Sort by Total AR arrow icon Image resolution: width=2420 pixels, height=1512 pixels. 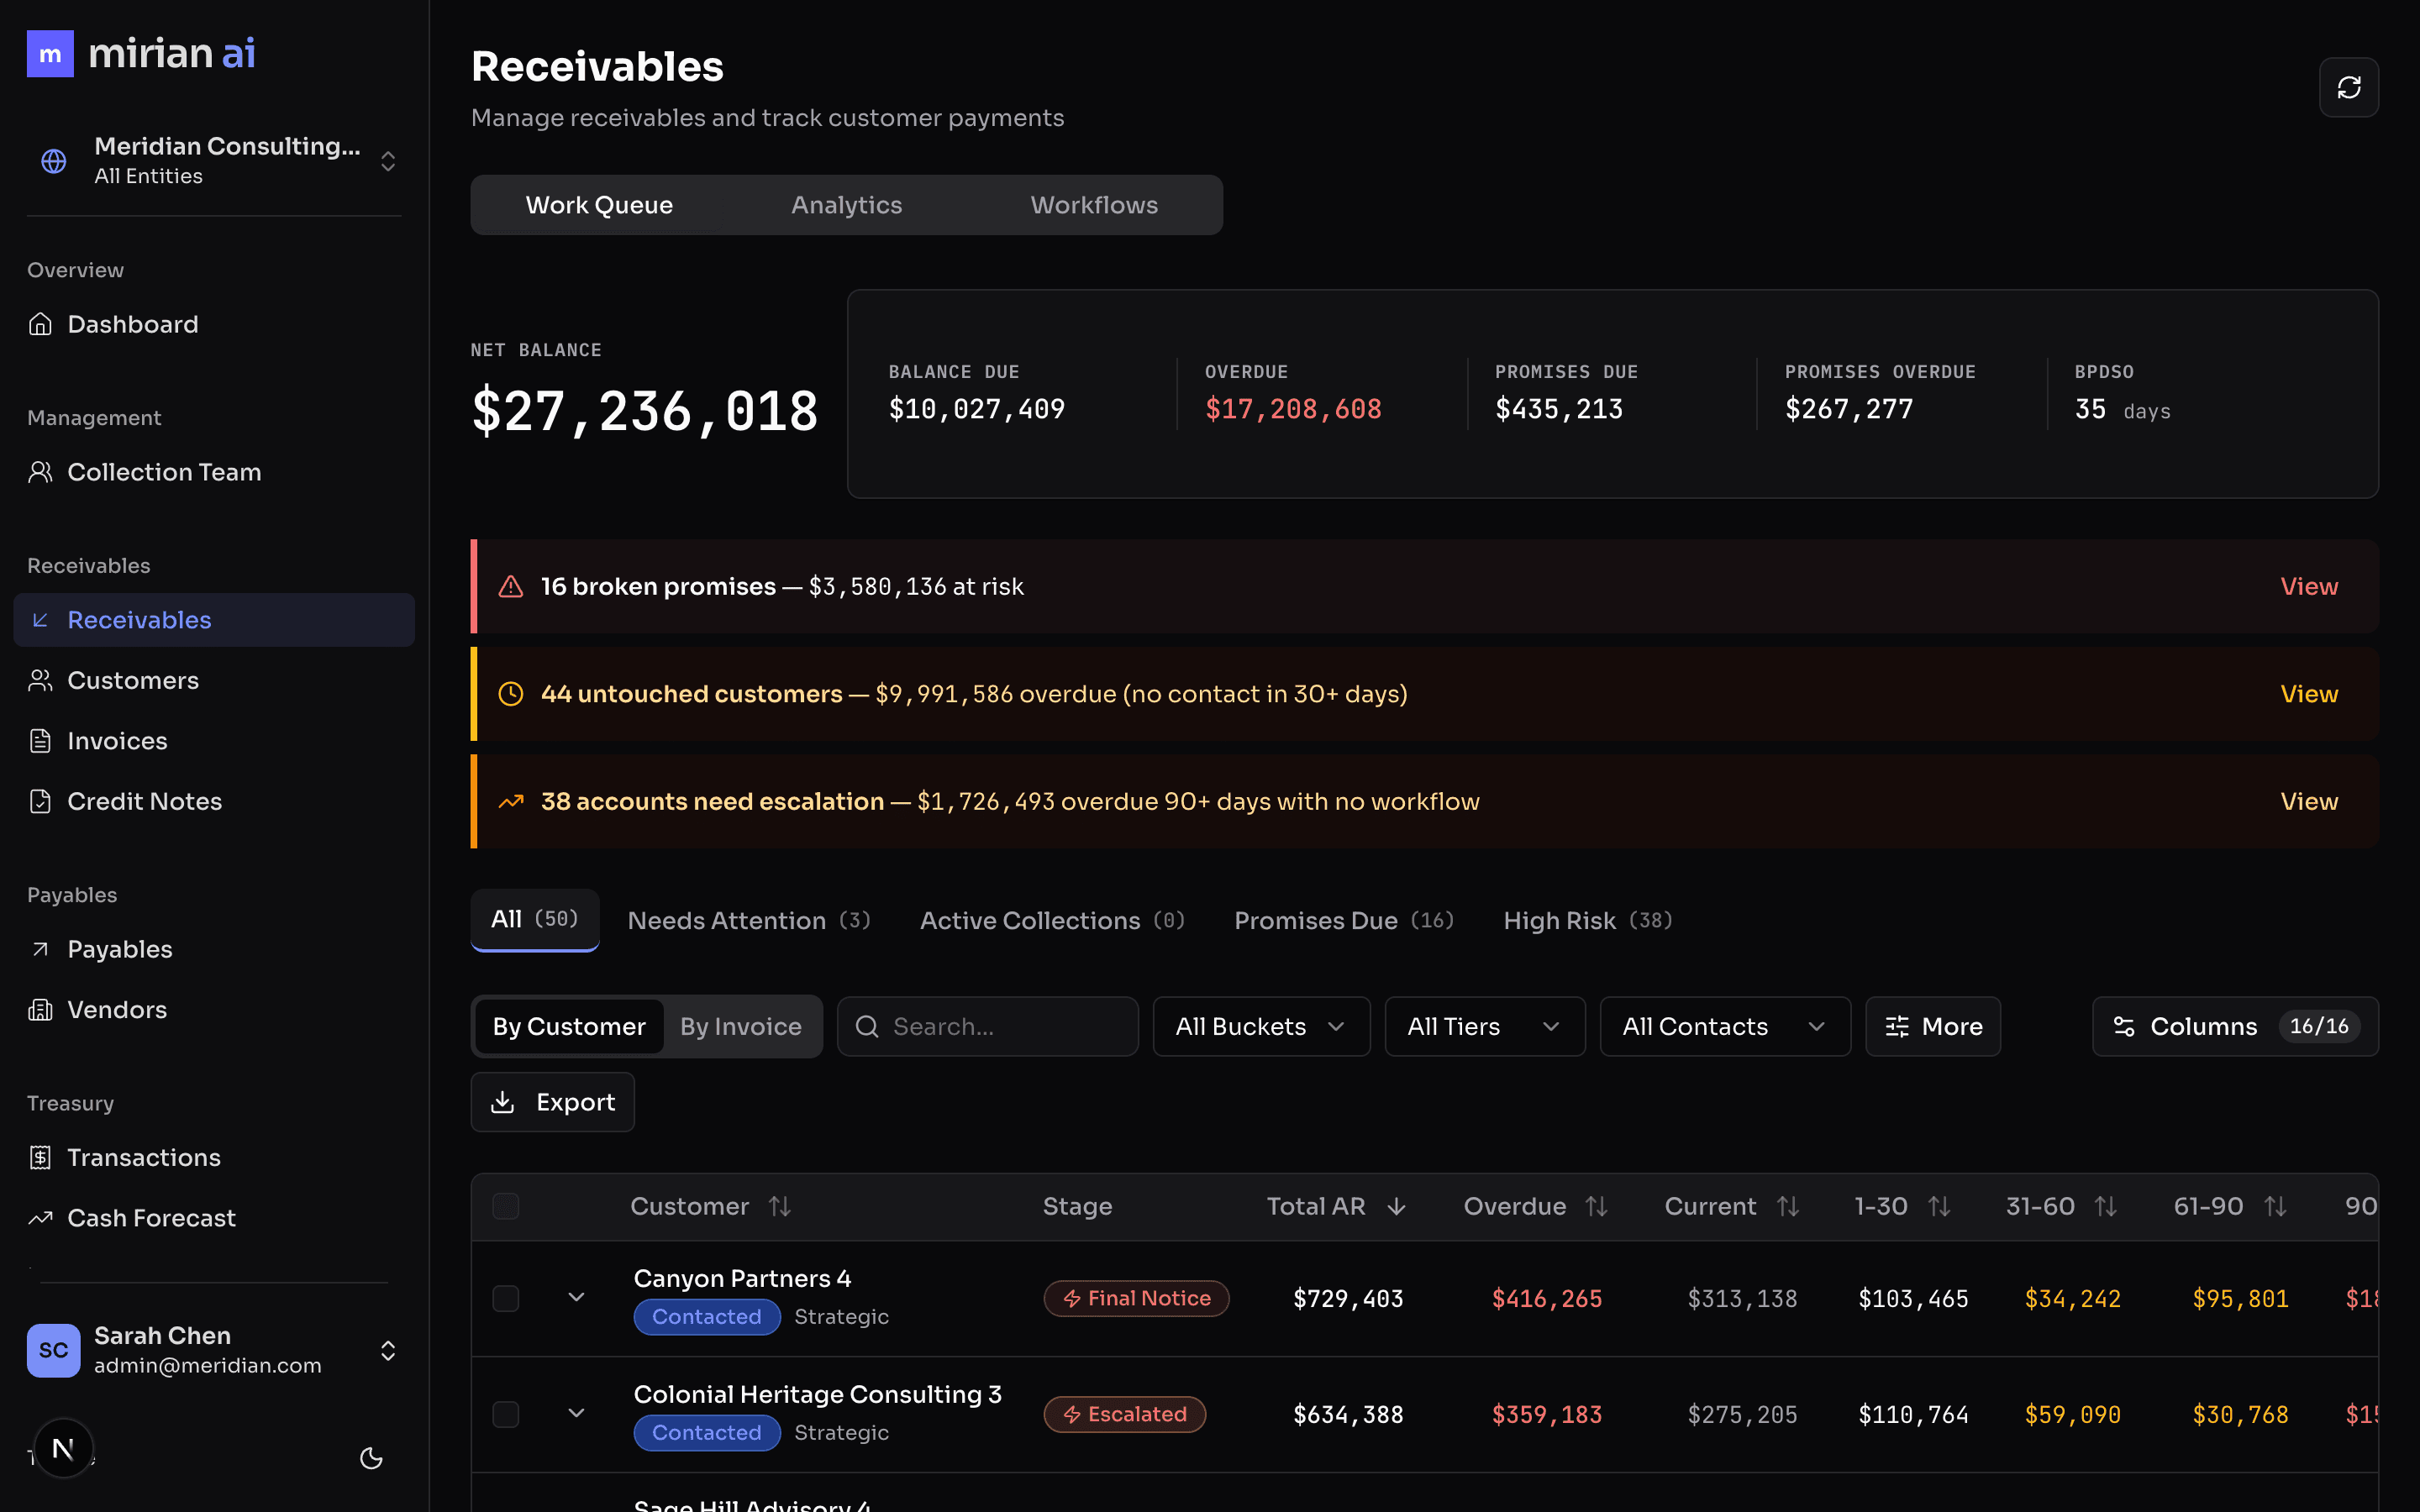coord(1396,1207)
